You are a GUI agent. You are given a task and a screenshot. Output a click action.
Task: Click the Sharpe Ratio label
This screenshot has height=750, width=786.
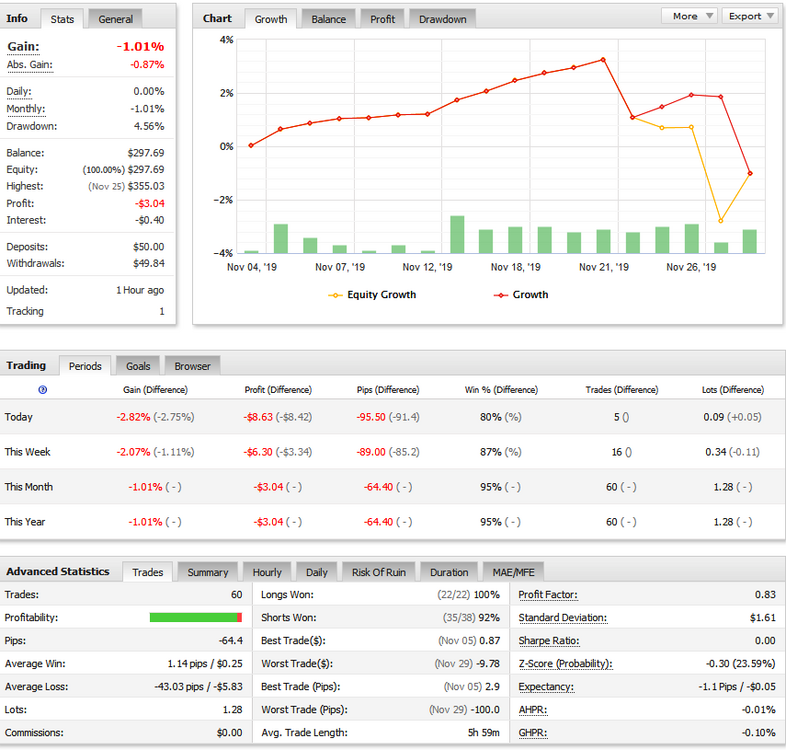tap(549, 641)
